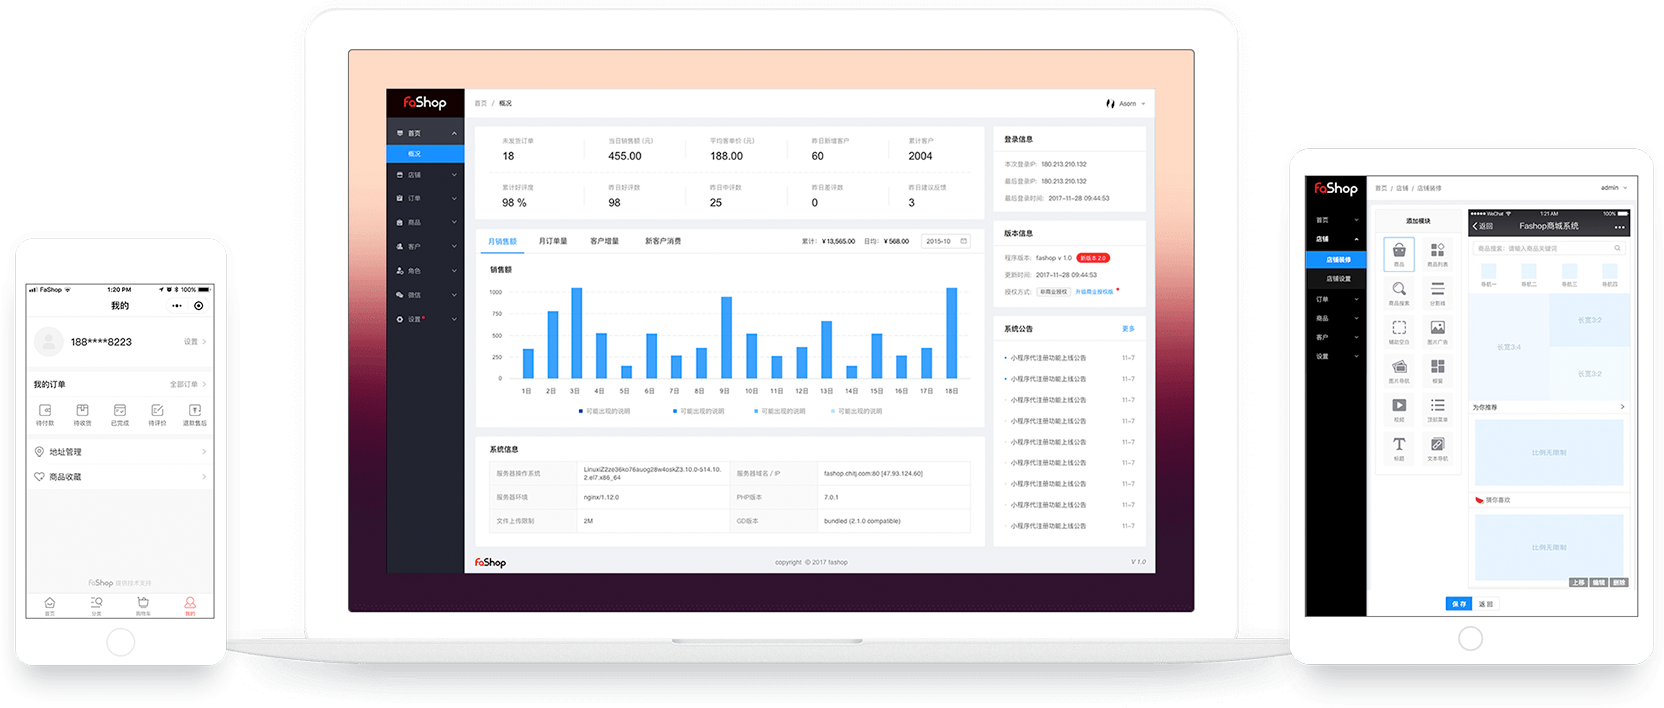Screen dimensions: 1664x708
Task: Click 保存 button on tablet
Action: [x=1459, y=604]
